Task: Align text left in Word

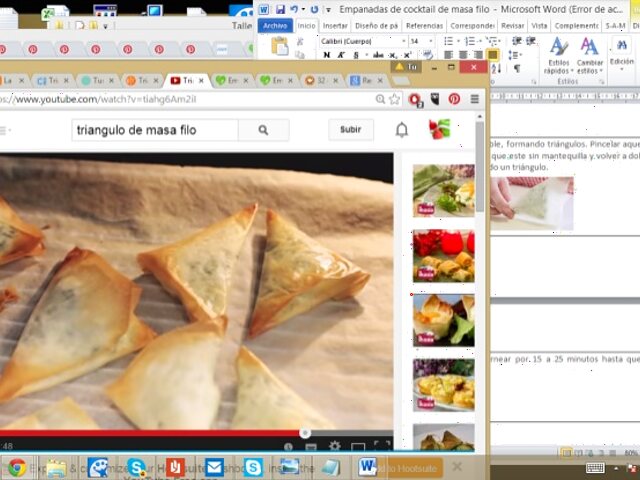Action: (x=449, y=55)
